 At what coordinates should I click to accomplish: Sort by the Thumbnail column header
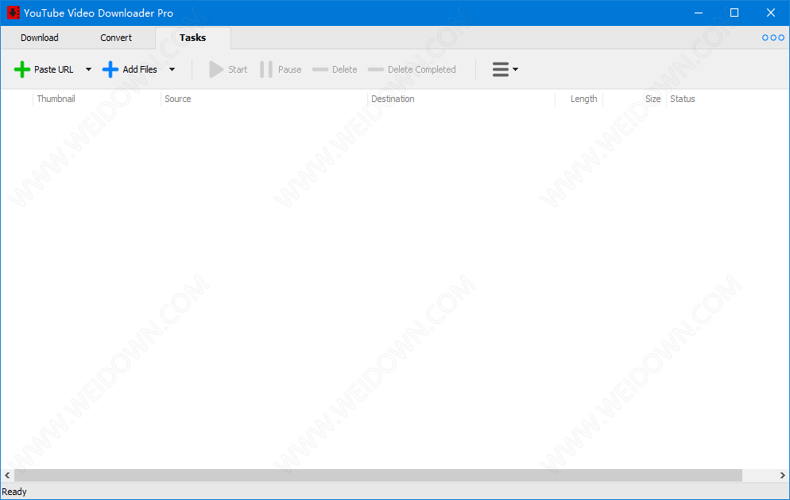[56, 99]
